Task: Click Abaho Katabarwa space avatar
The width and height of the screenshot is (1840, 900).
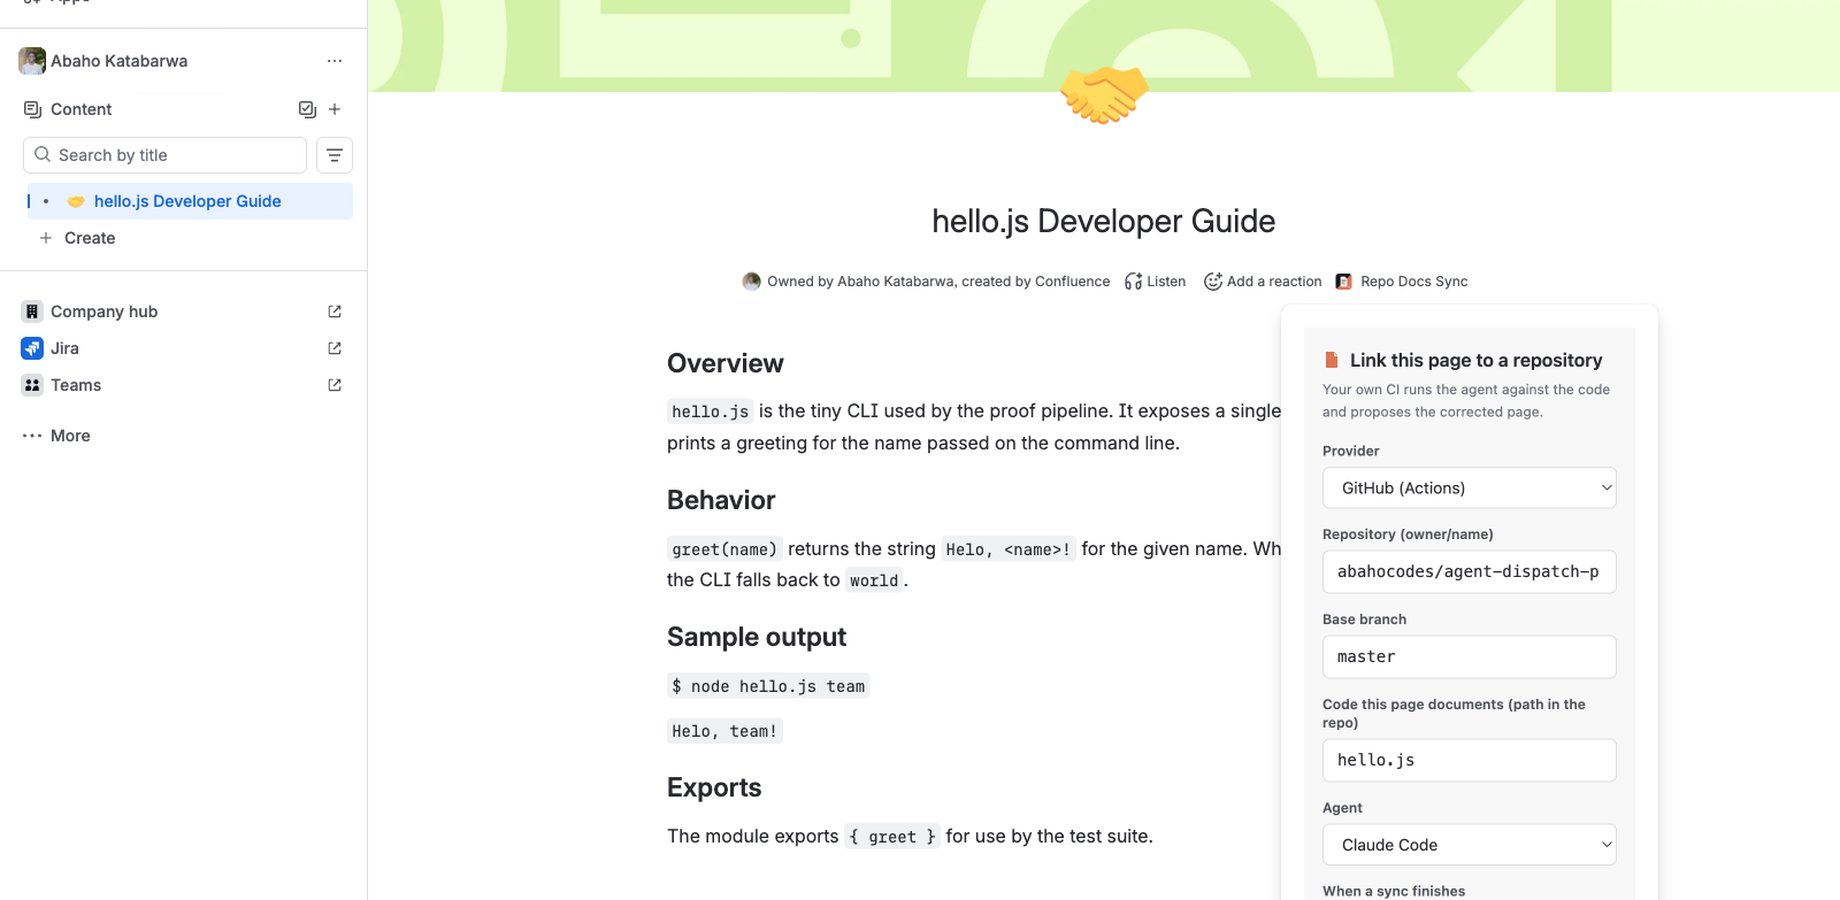Action: 32,61
